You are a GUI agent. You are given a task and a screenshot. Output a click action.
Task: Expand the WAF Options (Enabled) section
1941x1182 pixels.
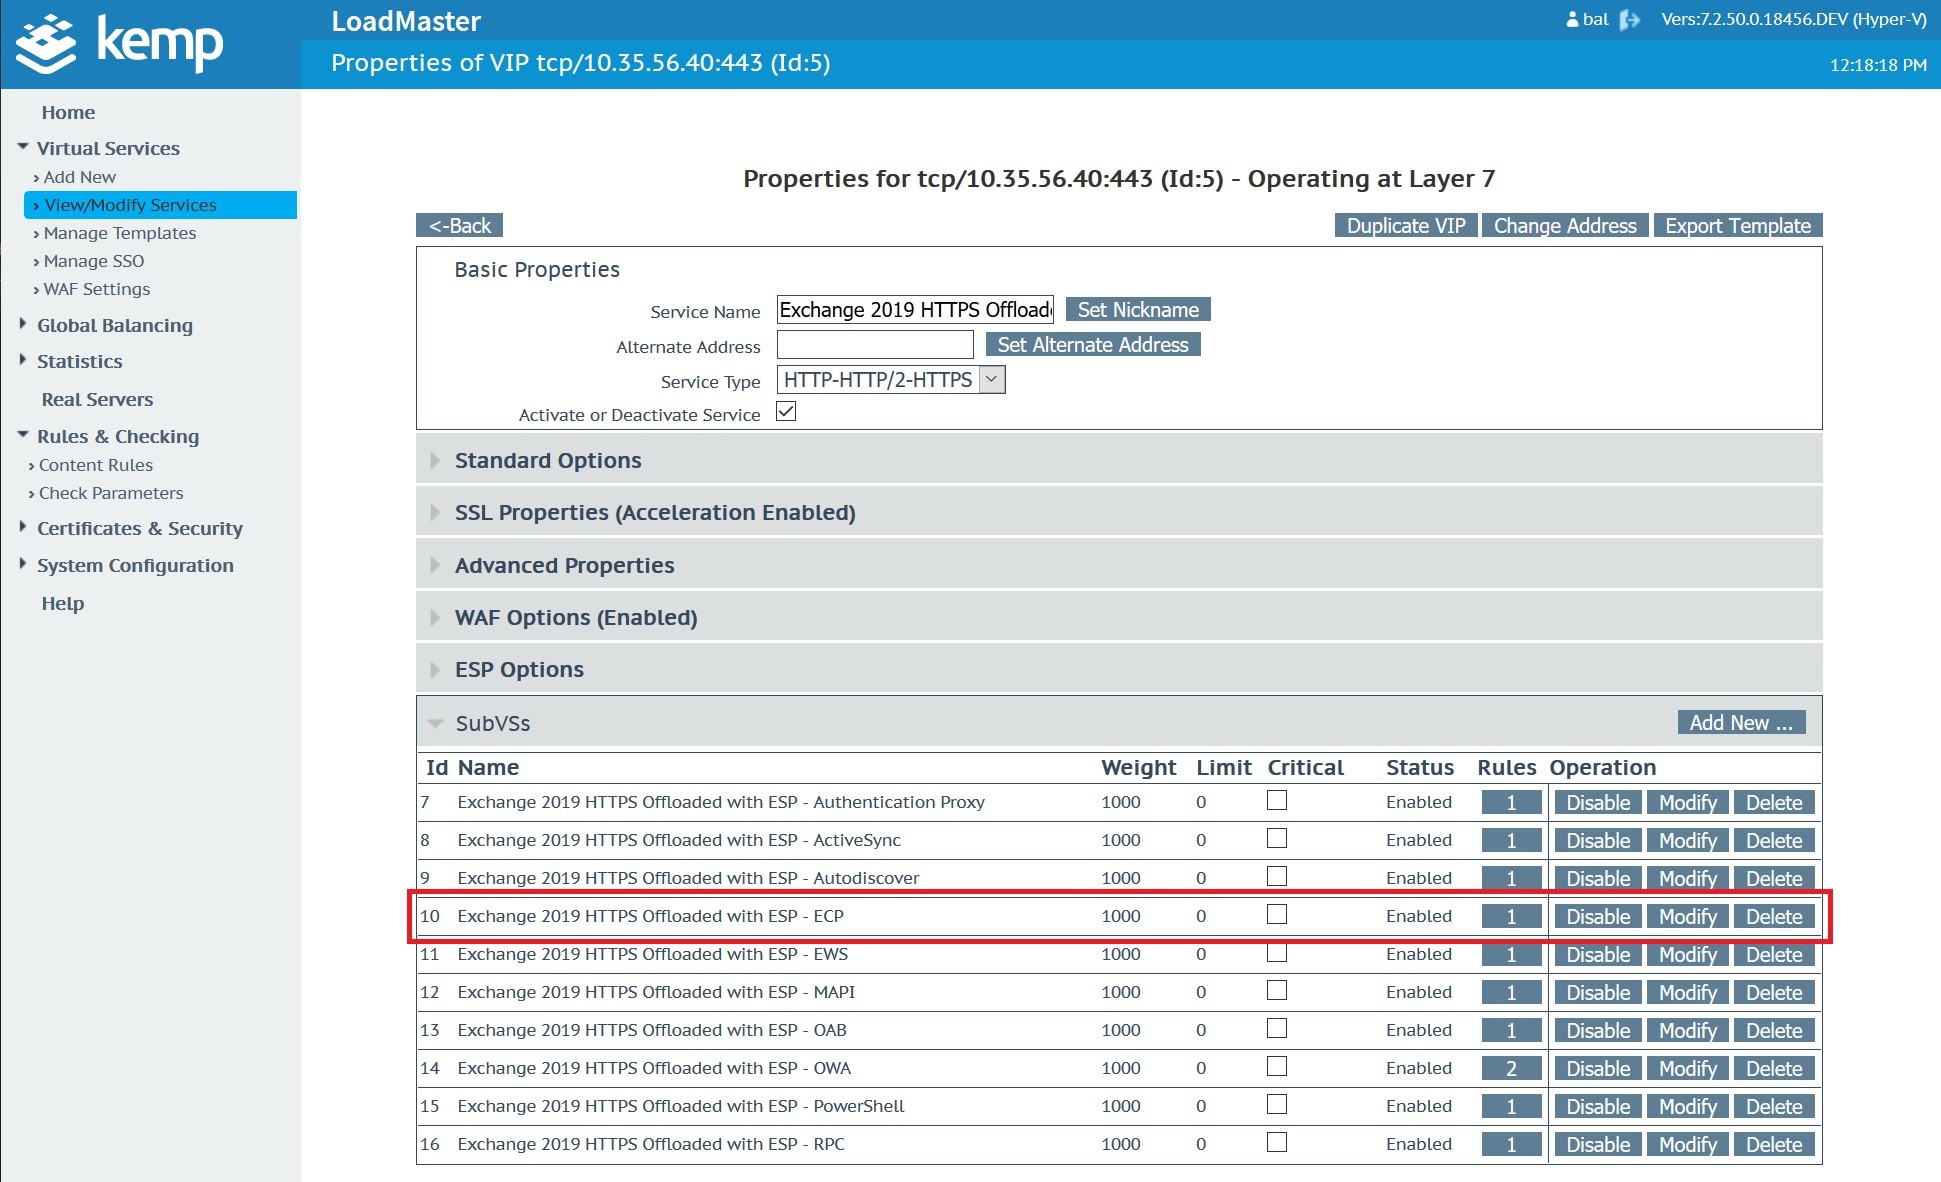(x=576, y=617)
